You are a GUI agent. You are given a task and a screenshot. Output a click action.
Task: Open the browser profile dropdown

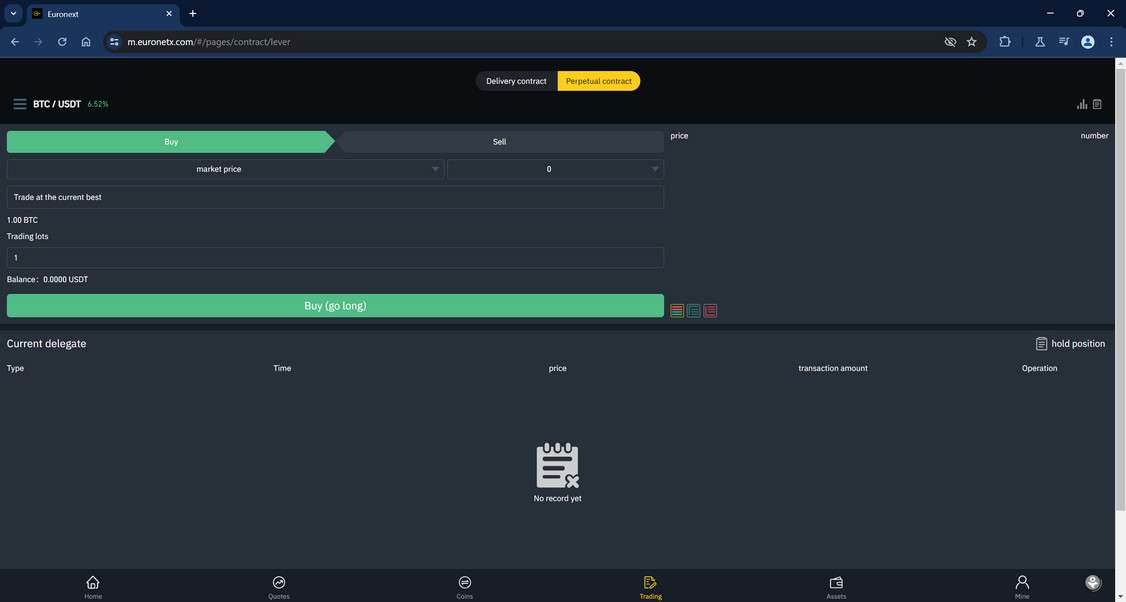click(x=1086, y=41)
